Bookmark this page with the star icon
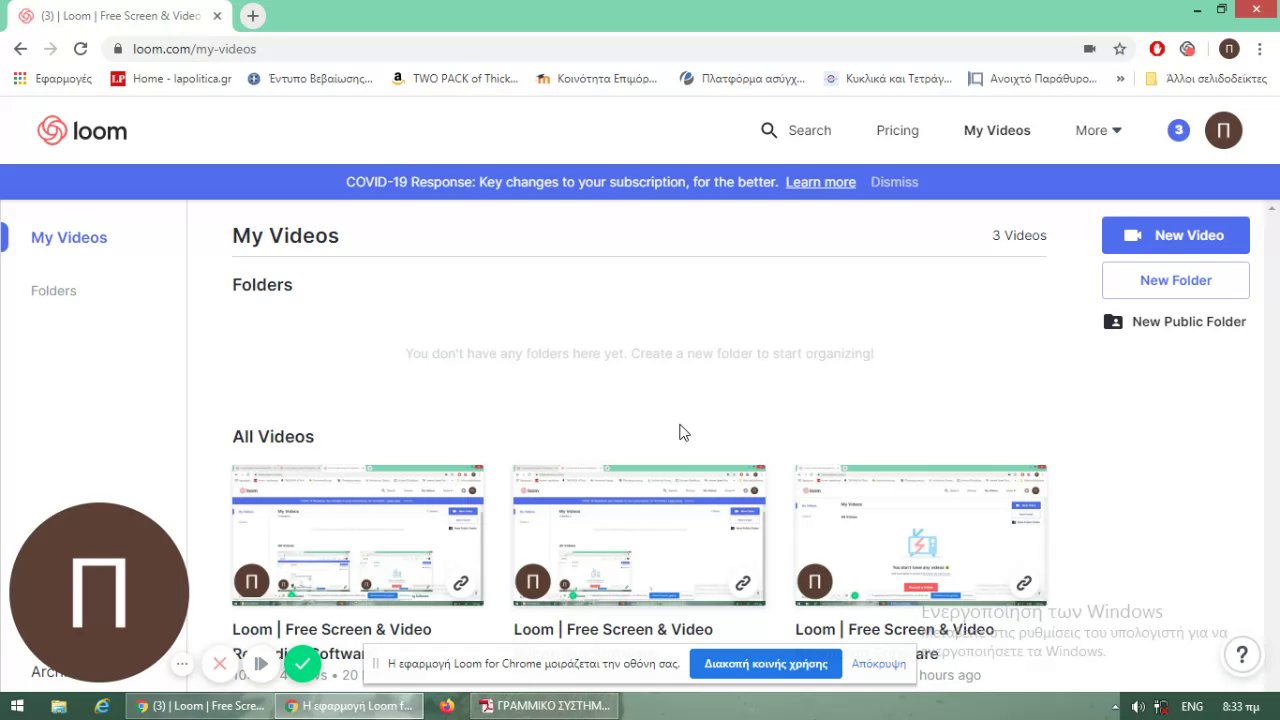 click(1120, 48)
